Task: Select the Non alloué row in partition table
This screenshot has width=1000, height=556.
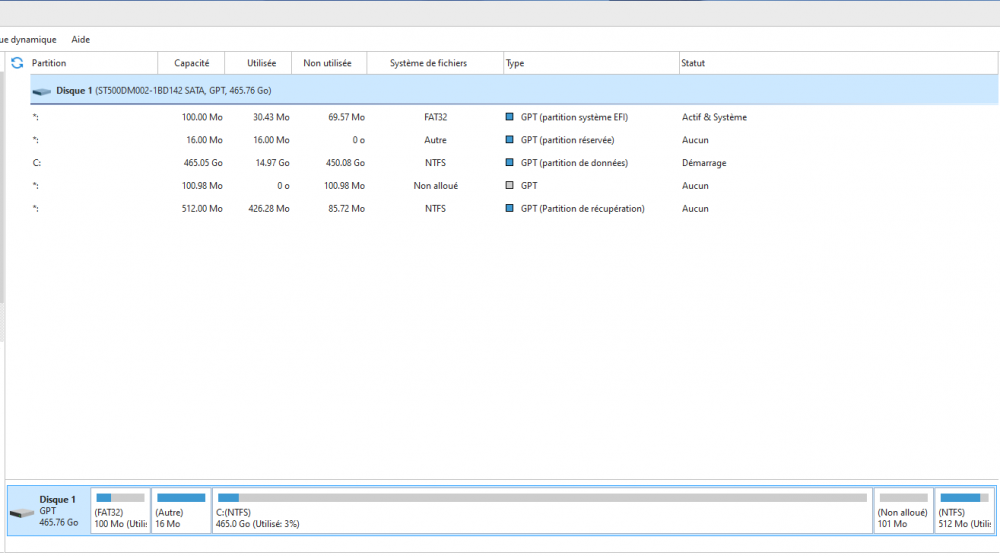Action: pos(300,186)
